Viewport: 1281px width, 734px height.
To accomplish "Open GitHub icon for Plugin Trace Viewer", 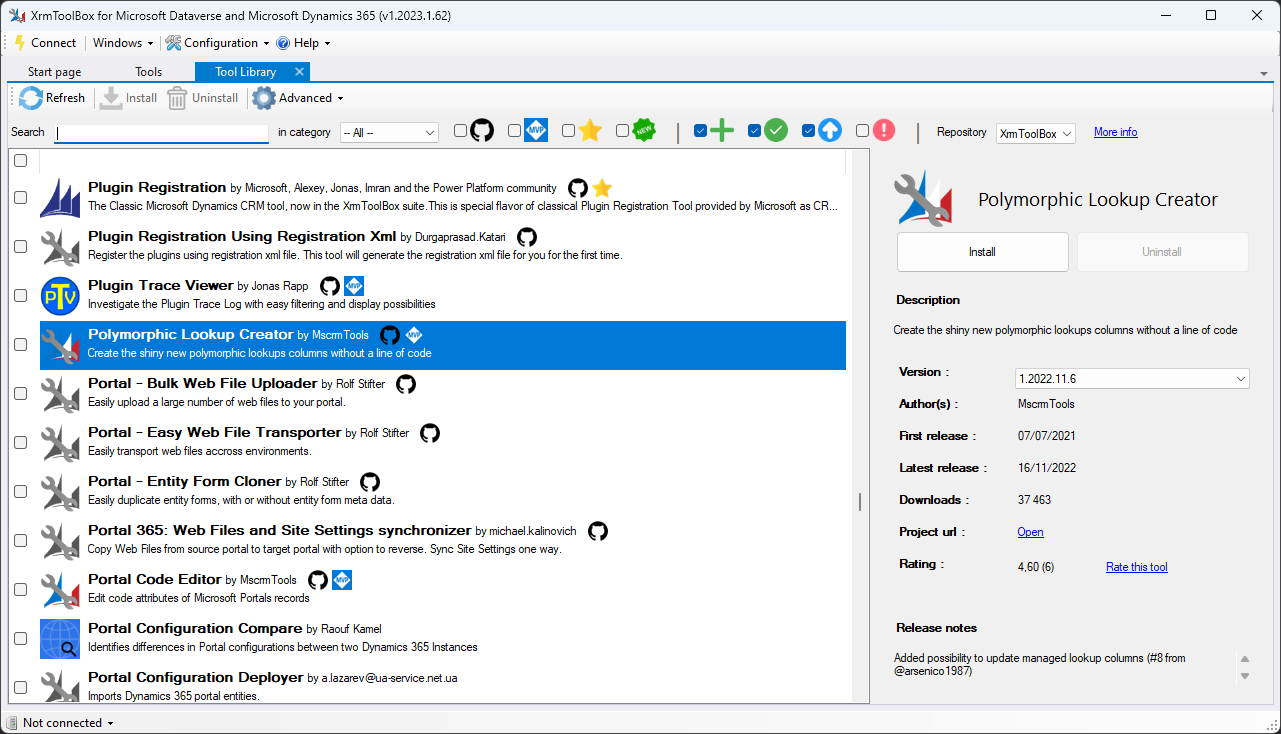I will [x=330, y=286].
